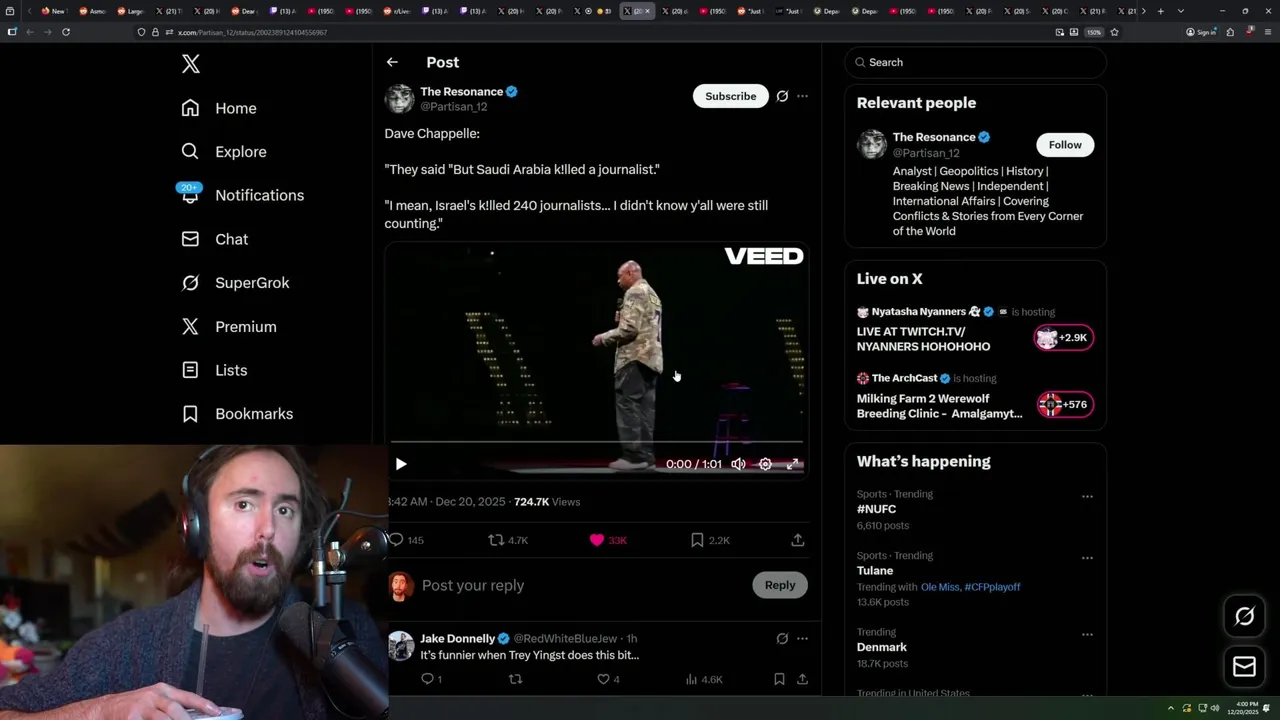Join Nyatasha Nyanners live +2.9K
This screenshot has width=1280, height=720.
pyautogui.click(x=1064, y=338)
